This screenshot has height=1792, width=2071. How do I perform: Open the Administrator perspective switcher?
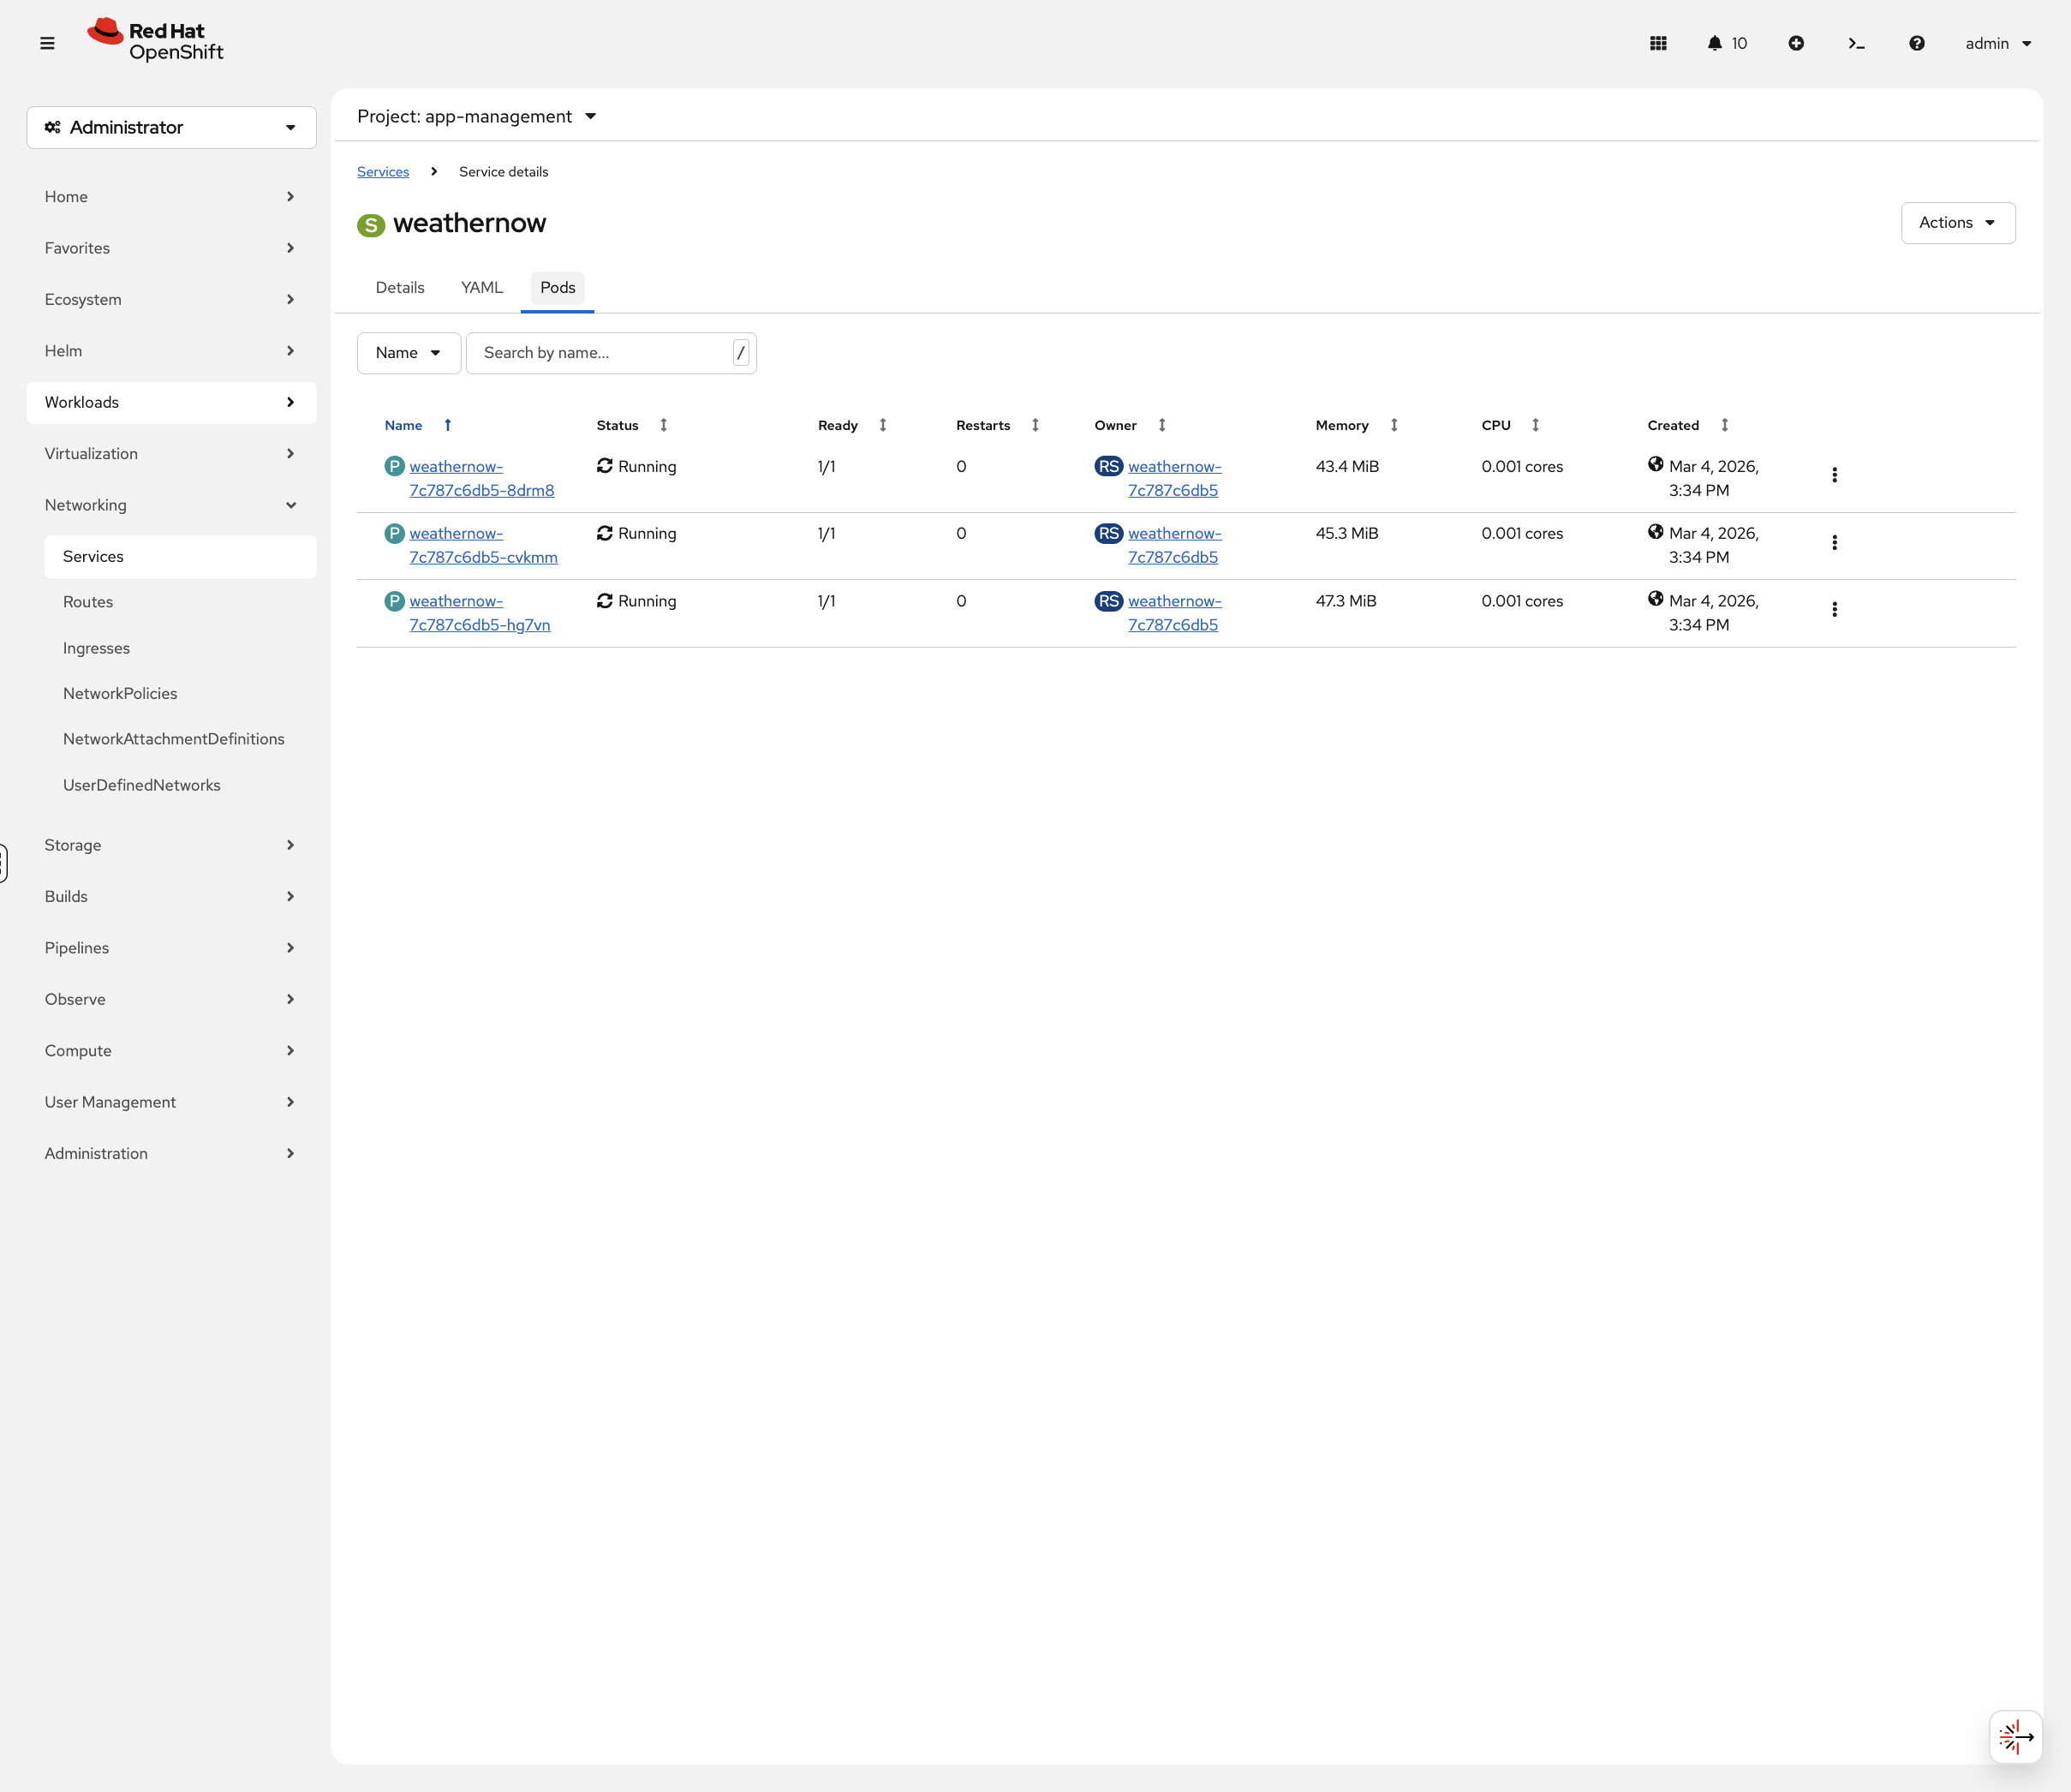click(171, 127)
